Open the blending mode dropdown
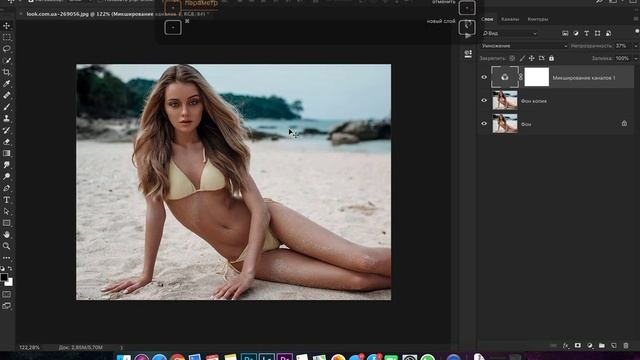Image resolution: width=640 pixels, height=360 pixels. click(x=524, y=46)
